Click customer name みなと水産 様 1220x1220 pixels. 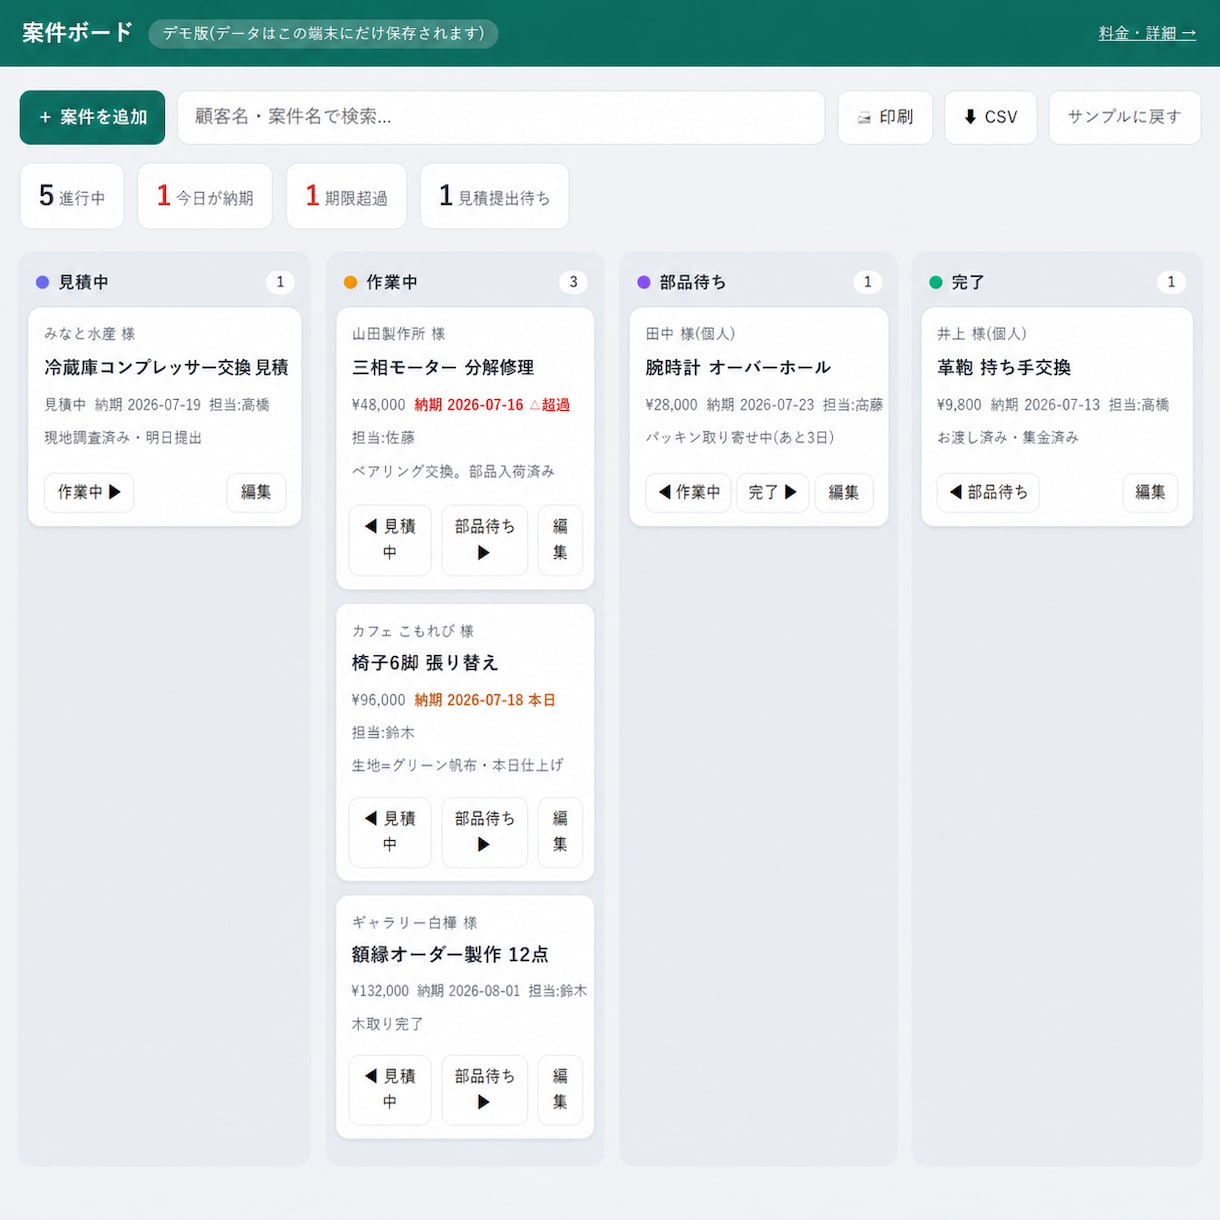tap(90, 334)
